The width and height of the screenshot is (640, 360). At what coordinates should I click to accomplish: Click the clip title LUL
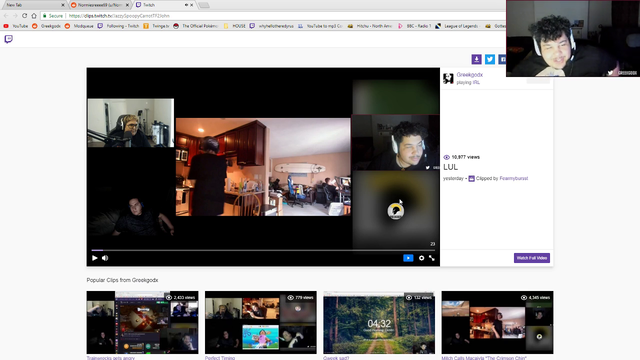pyautogui.click(x=451, y=167)
